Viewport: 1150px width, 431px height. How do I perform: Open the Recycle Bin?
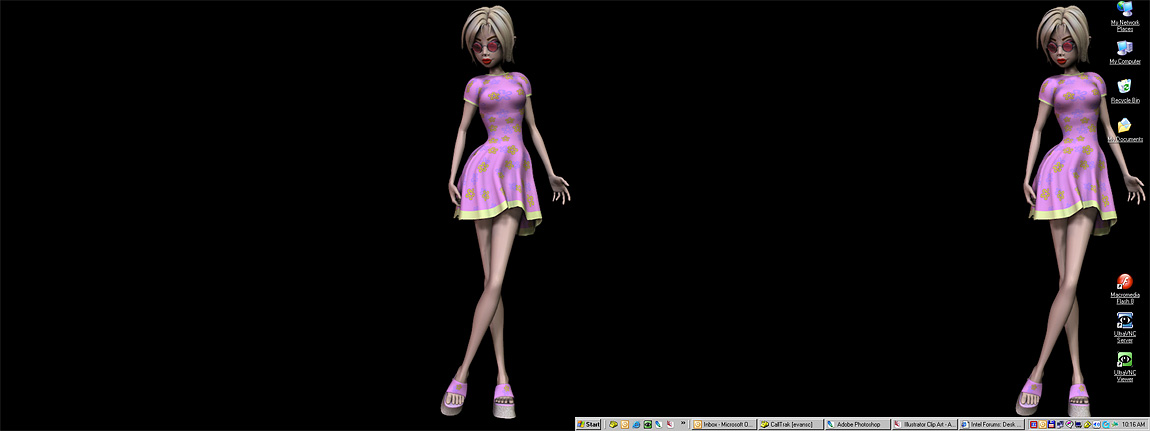pos(1125,88)
